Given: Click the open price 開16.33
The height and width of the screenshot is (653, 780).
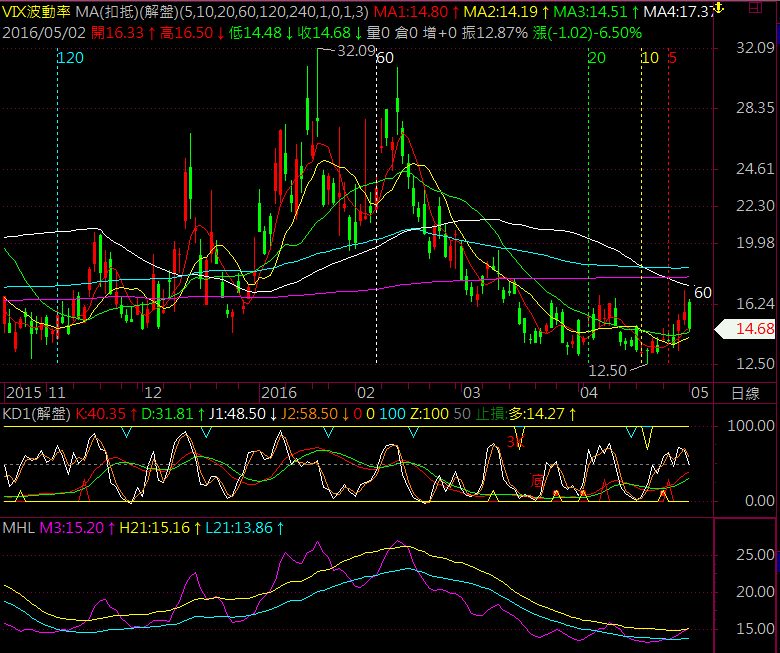Looking at the screenshot, I should 117,33.
